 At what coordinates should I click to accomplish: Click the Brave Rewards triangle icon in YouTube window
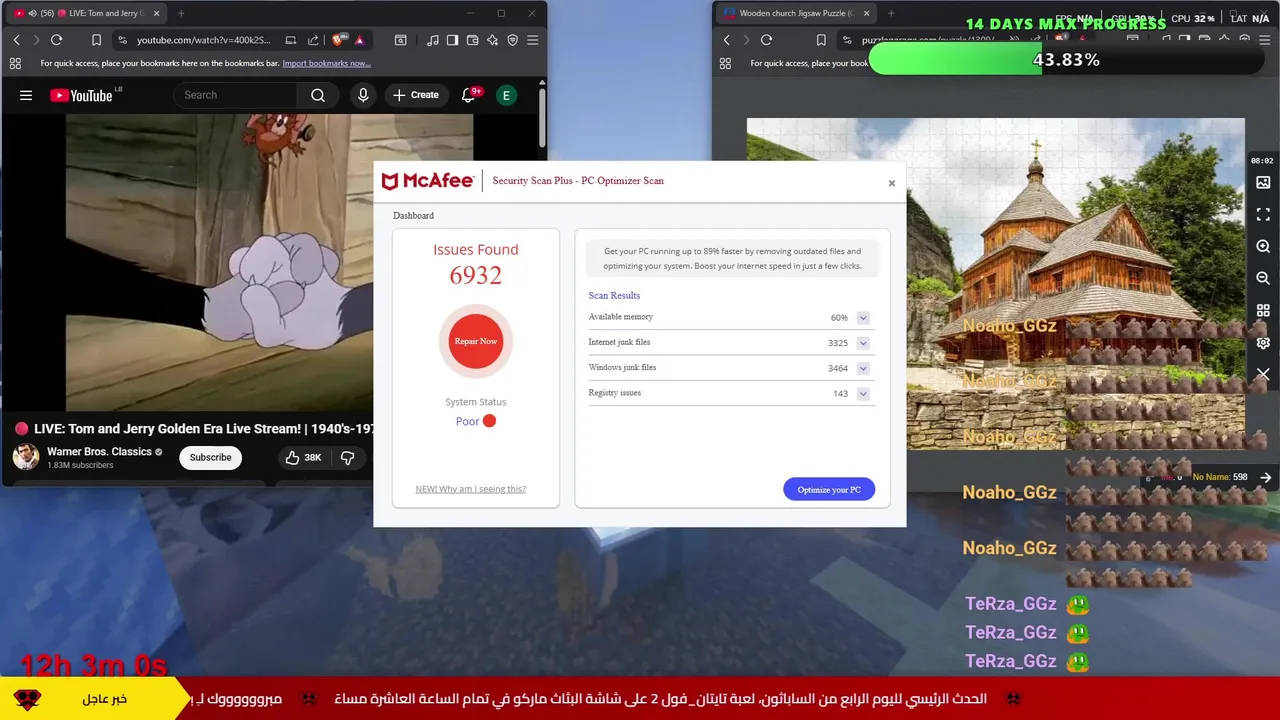pyautogui.click(x=359, y=40)
